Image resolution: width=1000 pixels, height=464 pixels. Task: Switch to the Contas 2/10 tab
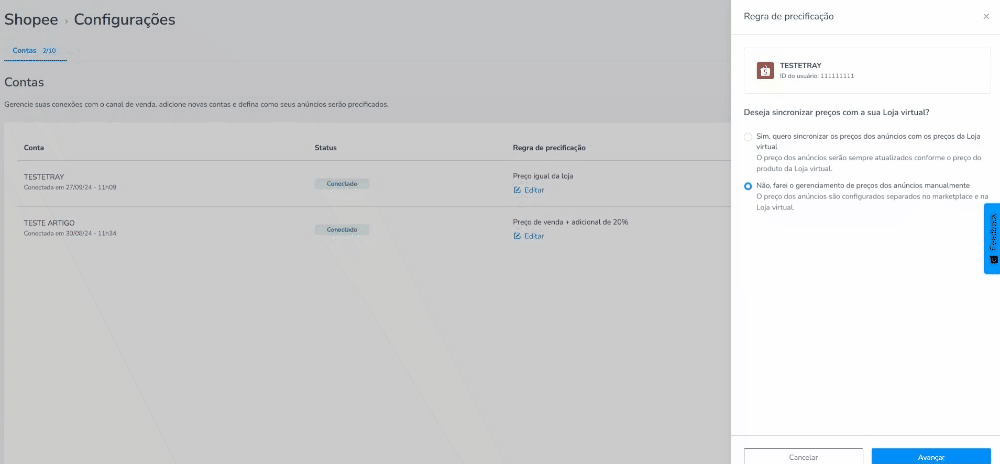(34, 50)
